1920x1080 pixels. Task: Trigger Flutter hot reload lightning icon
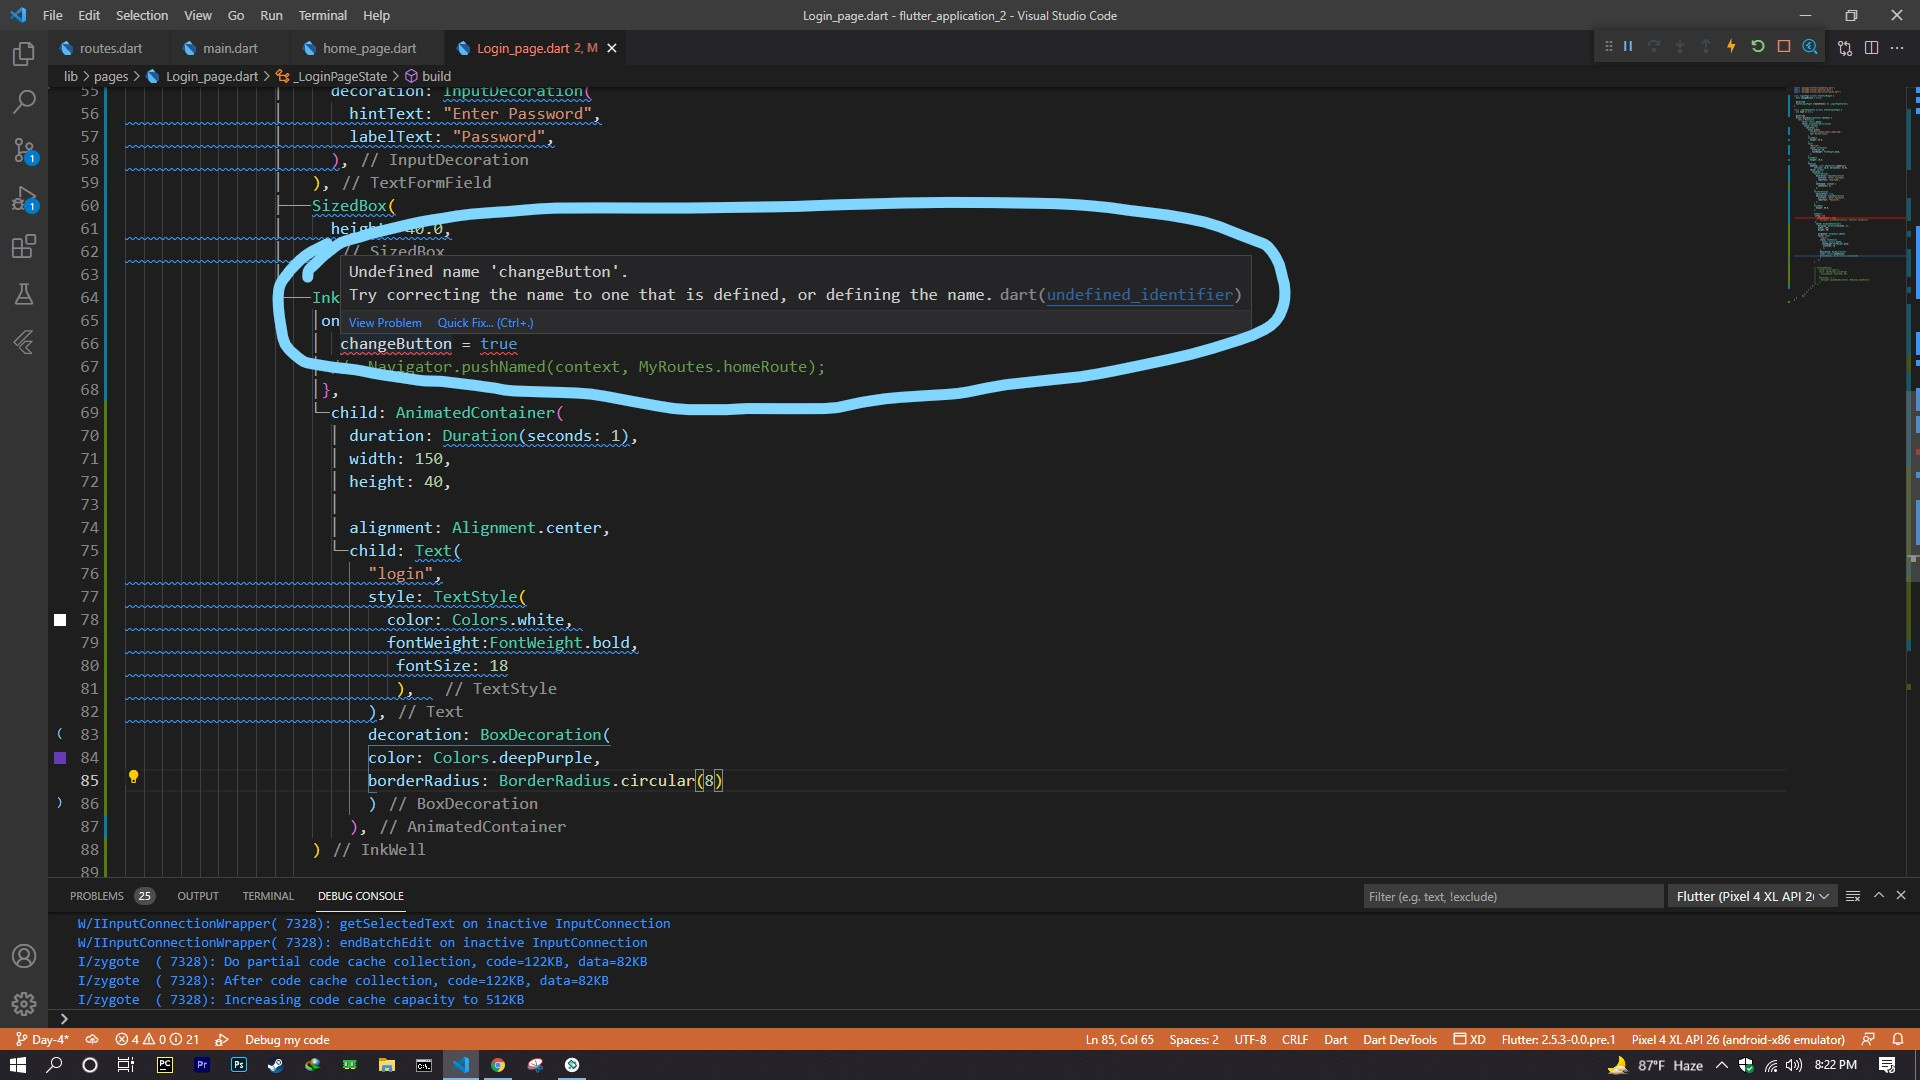pyautogui.click(x=1731, y=47)
